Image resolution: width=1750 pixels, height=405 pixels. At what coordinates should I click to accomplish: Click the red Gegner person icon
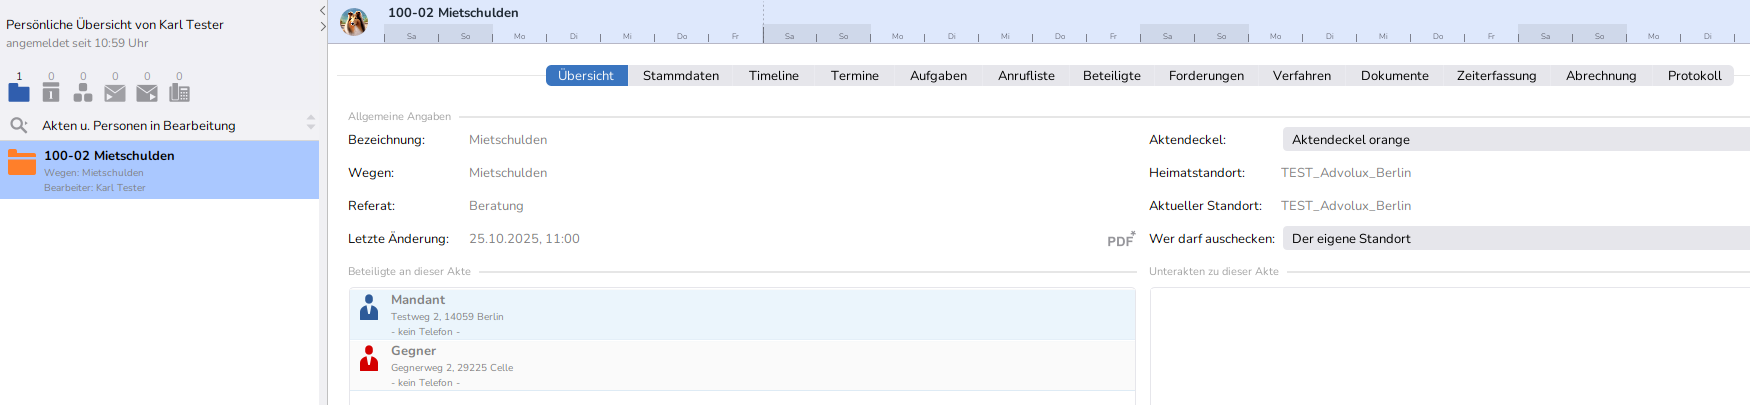tap(369, 358)
